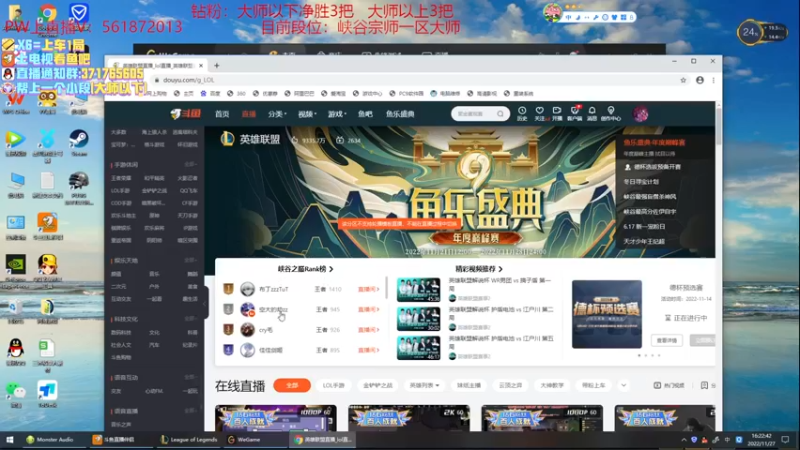Open 鱼乐盛典 in Douyu nav
Viewport: 800px width, 450px height.
tap(400, 114)
